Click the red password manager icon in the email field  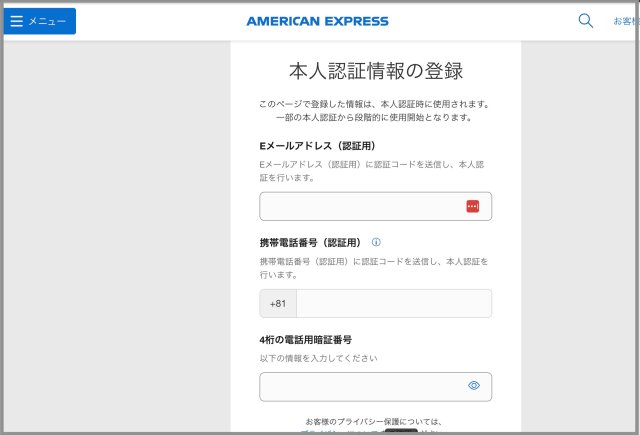[x=473, y=206]
